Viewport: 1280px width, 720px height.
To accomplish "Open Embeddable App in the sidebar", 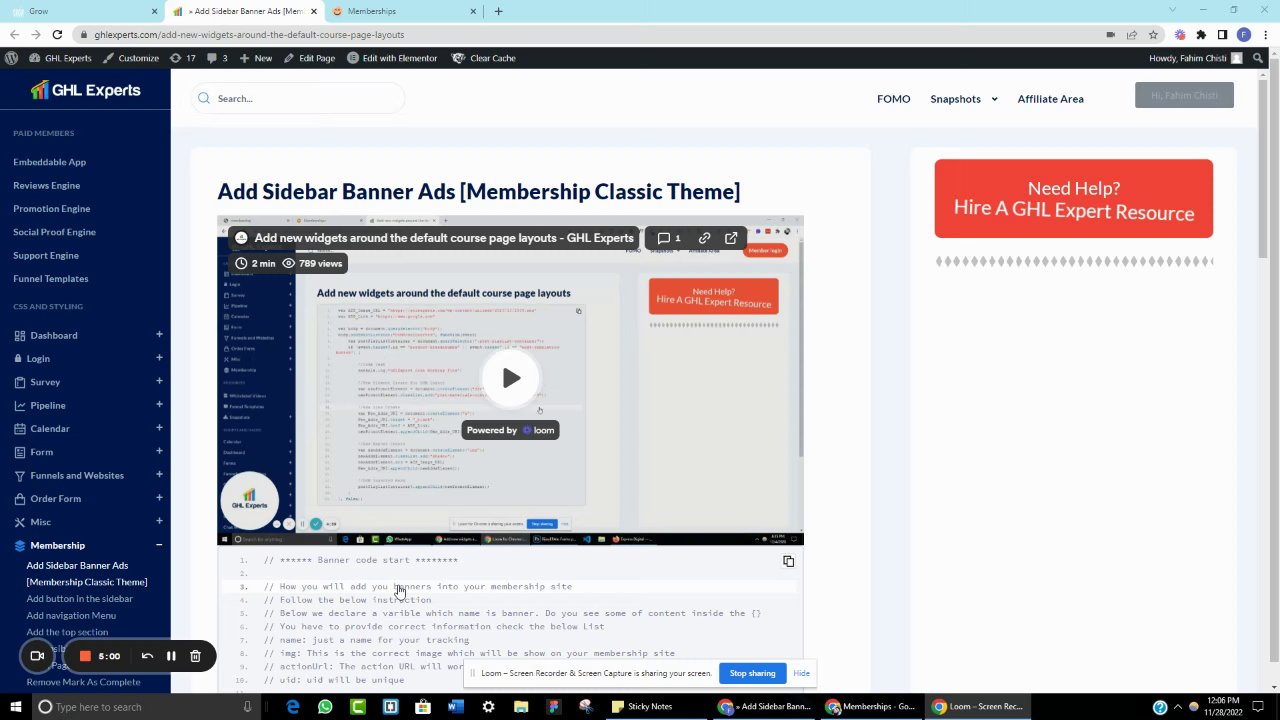I will pos(49,162).
